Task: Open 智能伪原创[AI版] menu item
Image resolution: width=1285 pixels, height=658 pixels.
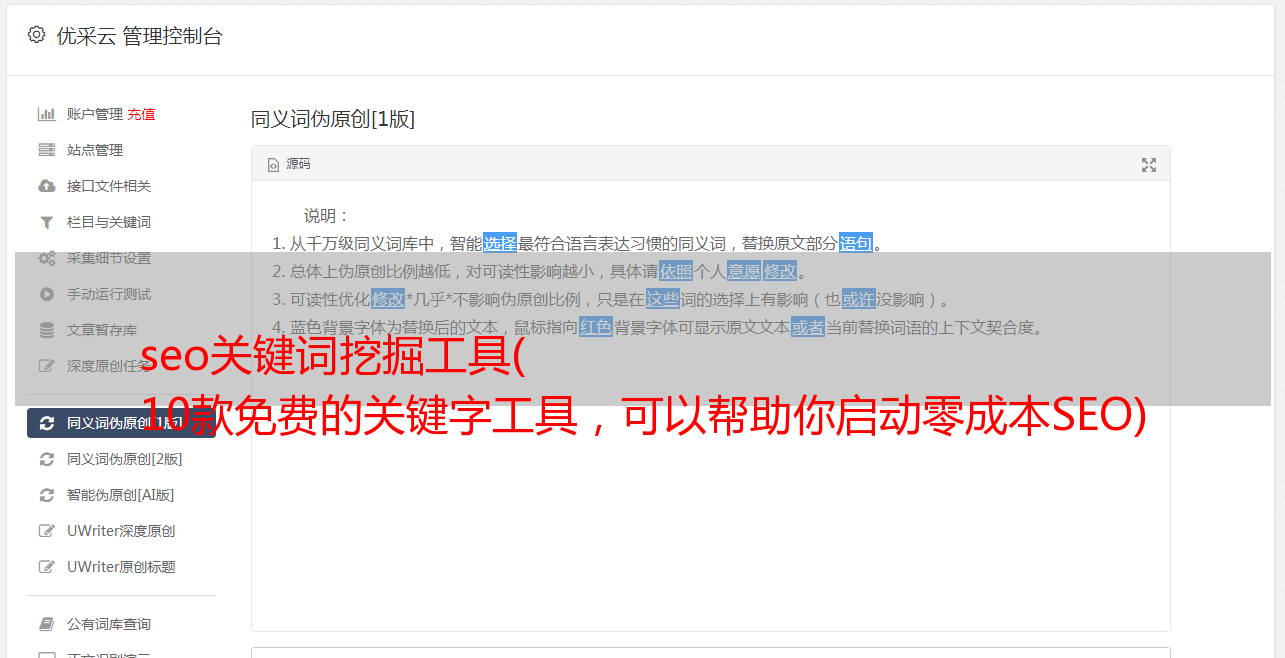Action: click(x=120, y=495)
